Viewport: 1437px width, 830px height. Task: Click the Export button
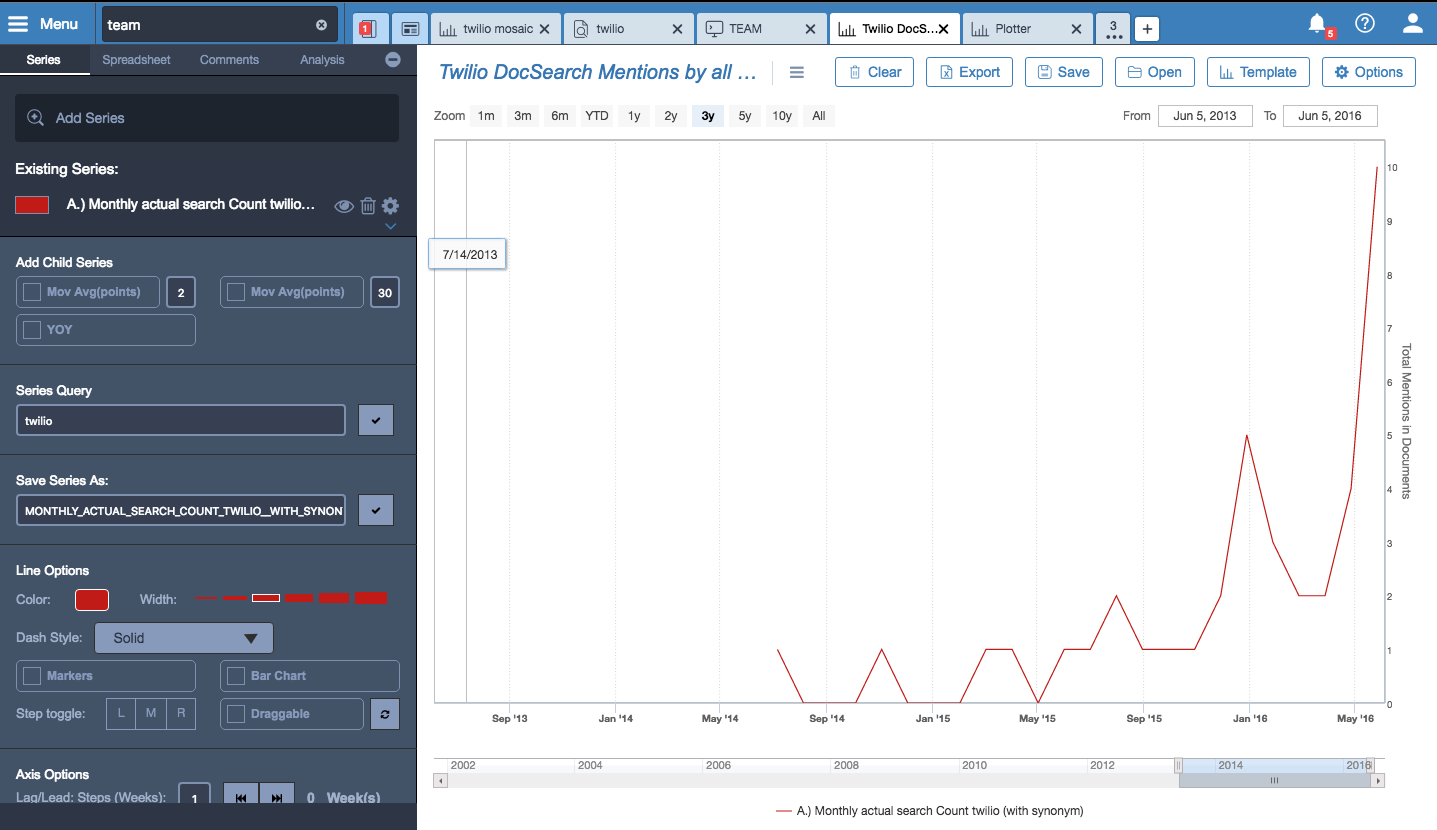(969, 72)
